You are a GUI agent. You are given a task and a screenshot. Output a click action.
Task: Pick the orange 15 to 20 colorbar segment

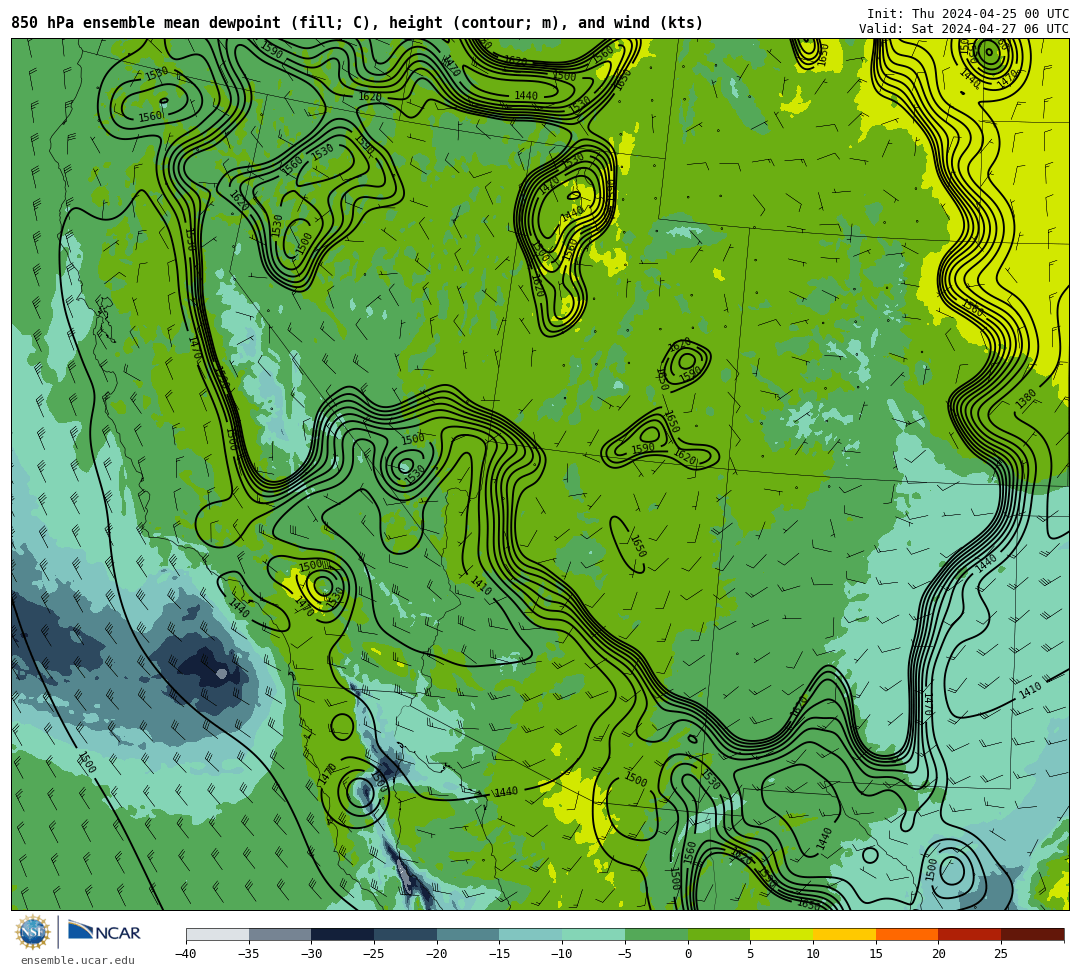click(x=907, y=934)
